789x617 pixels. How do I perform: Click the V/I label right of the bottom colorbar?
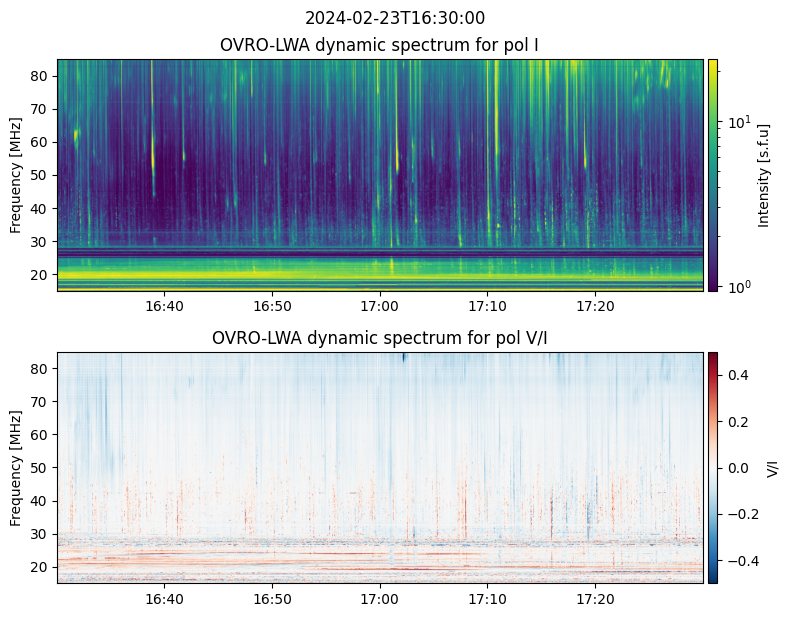(772, 467)
